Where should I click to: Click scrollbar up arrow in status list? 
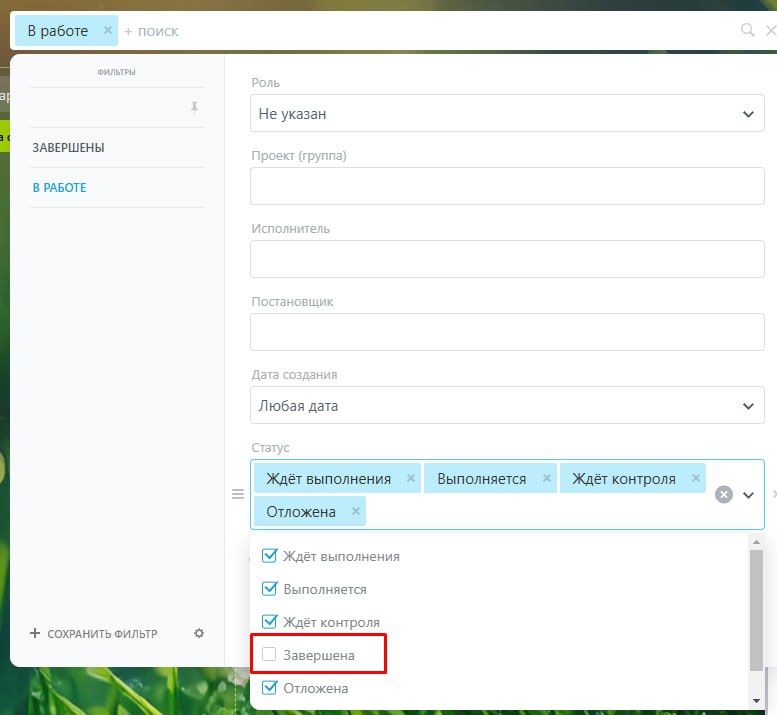pos(756,542)
